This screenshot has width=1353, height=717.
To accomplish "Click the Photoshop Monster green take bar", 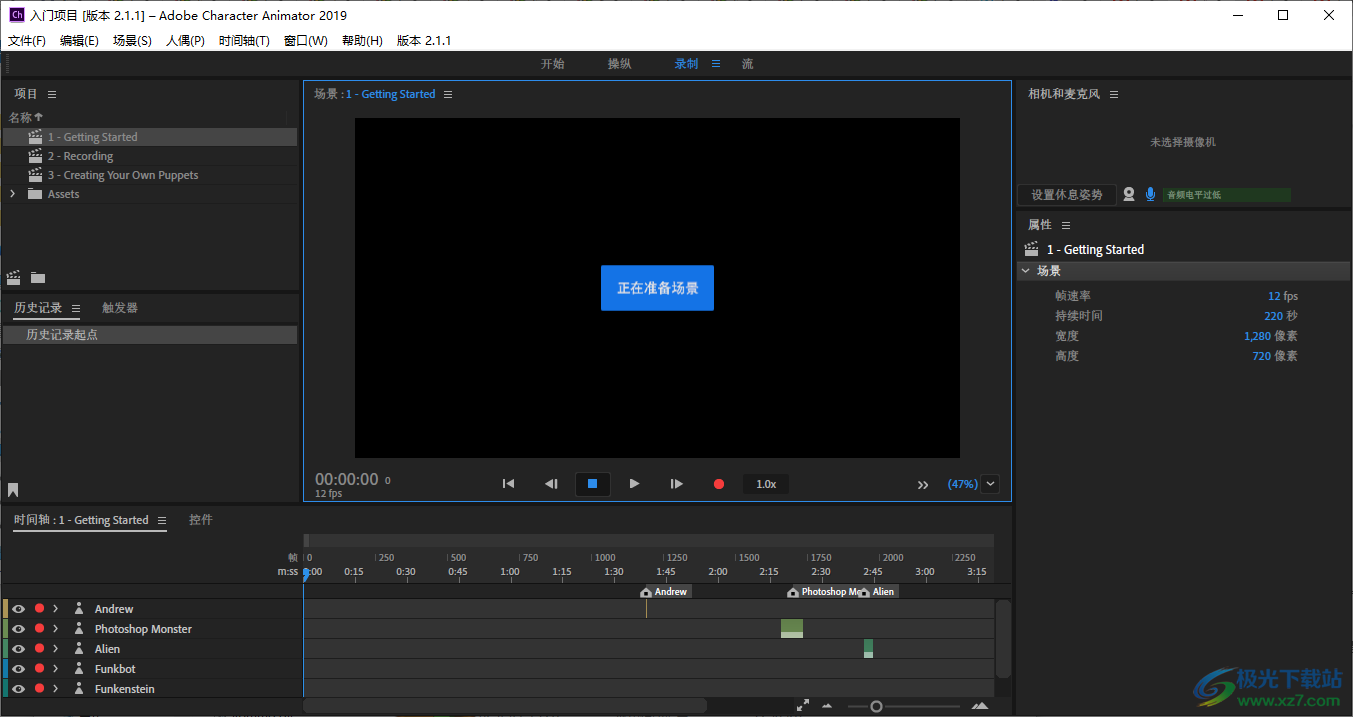I will [x=792, y=628].
